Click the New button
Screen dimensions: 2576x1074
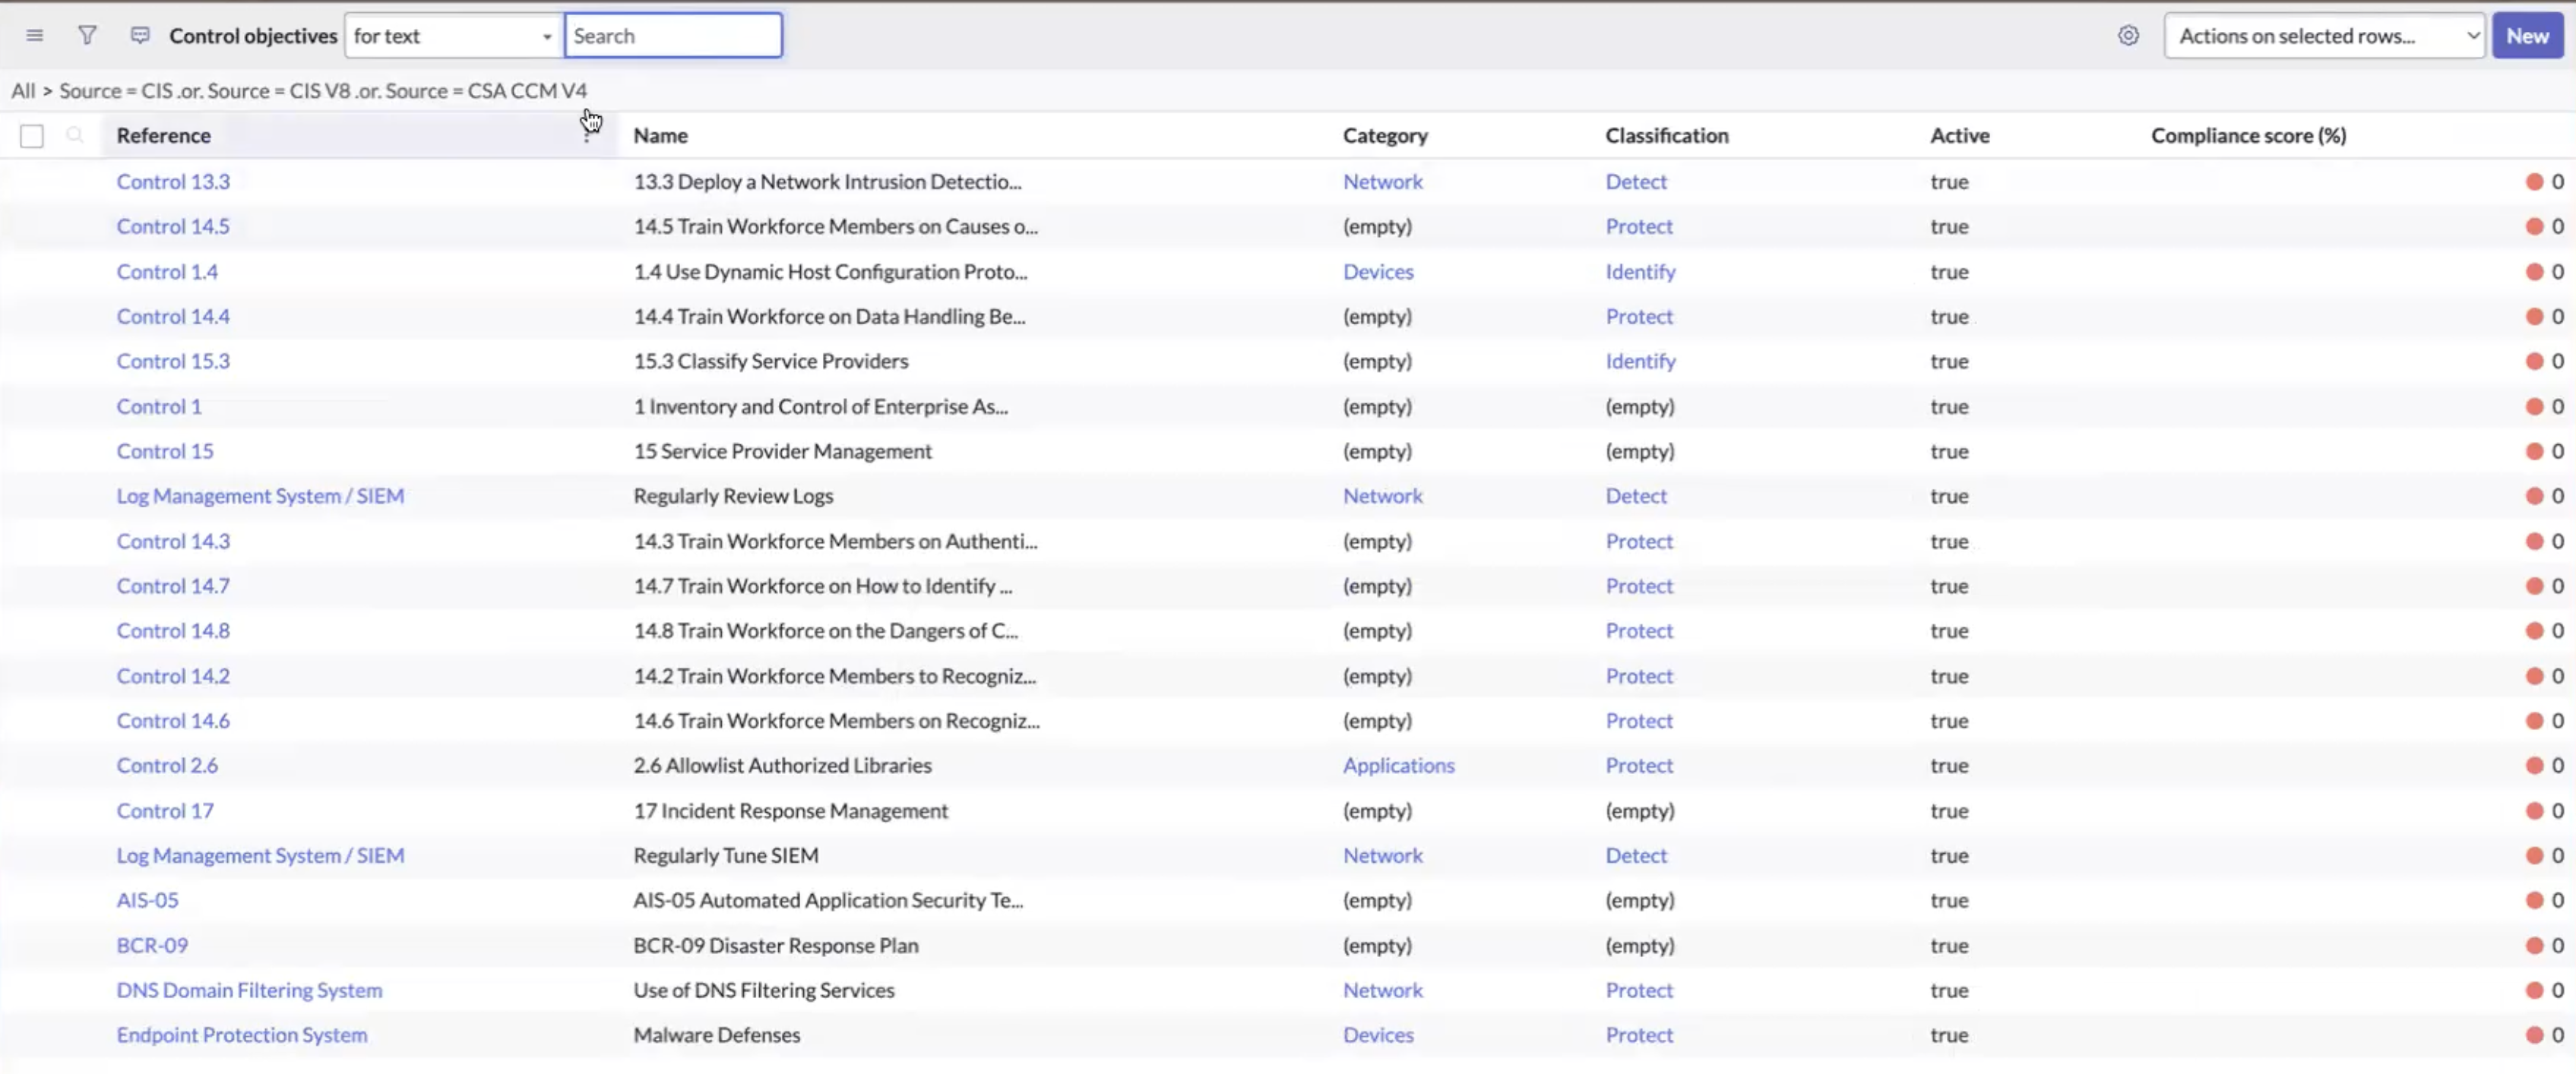tap(2527, 36)
